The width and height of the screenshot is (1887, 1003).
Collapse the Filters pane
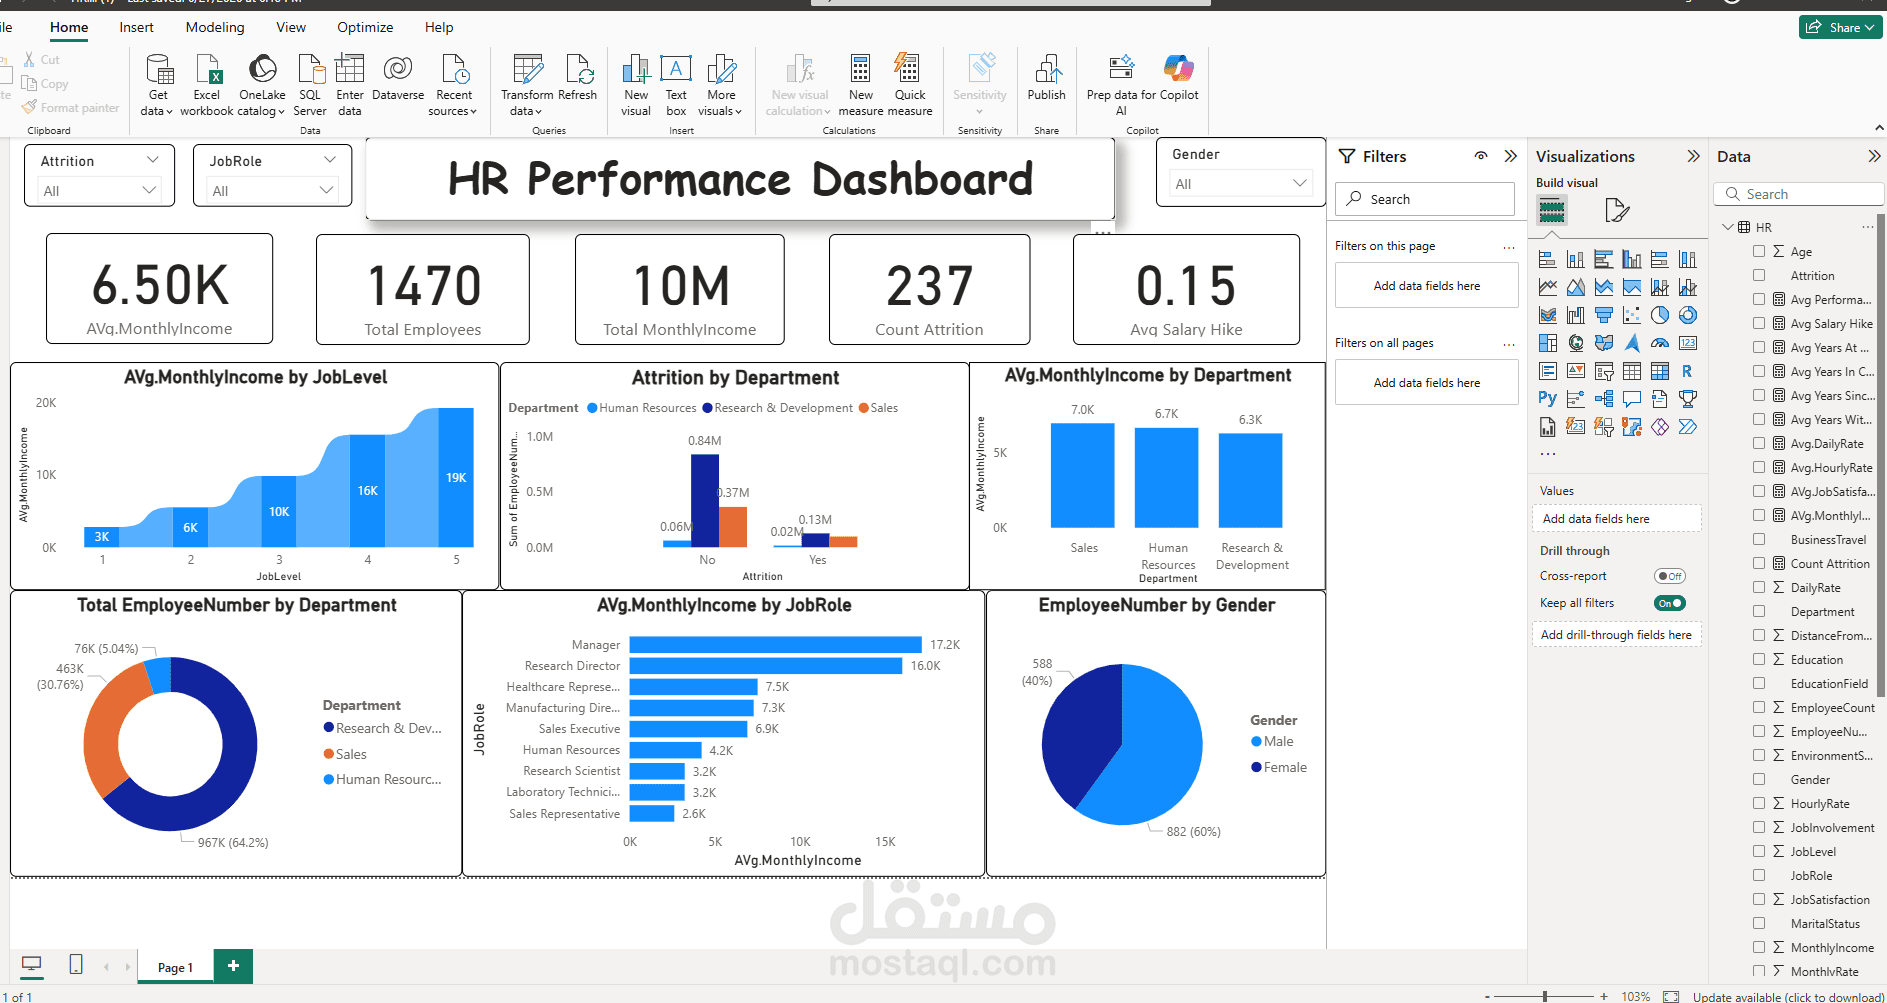click(x=1510, y=156)
